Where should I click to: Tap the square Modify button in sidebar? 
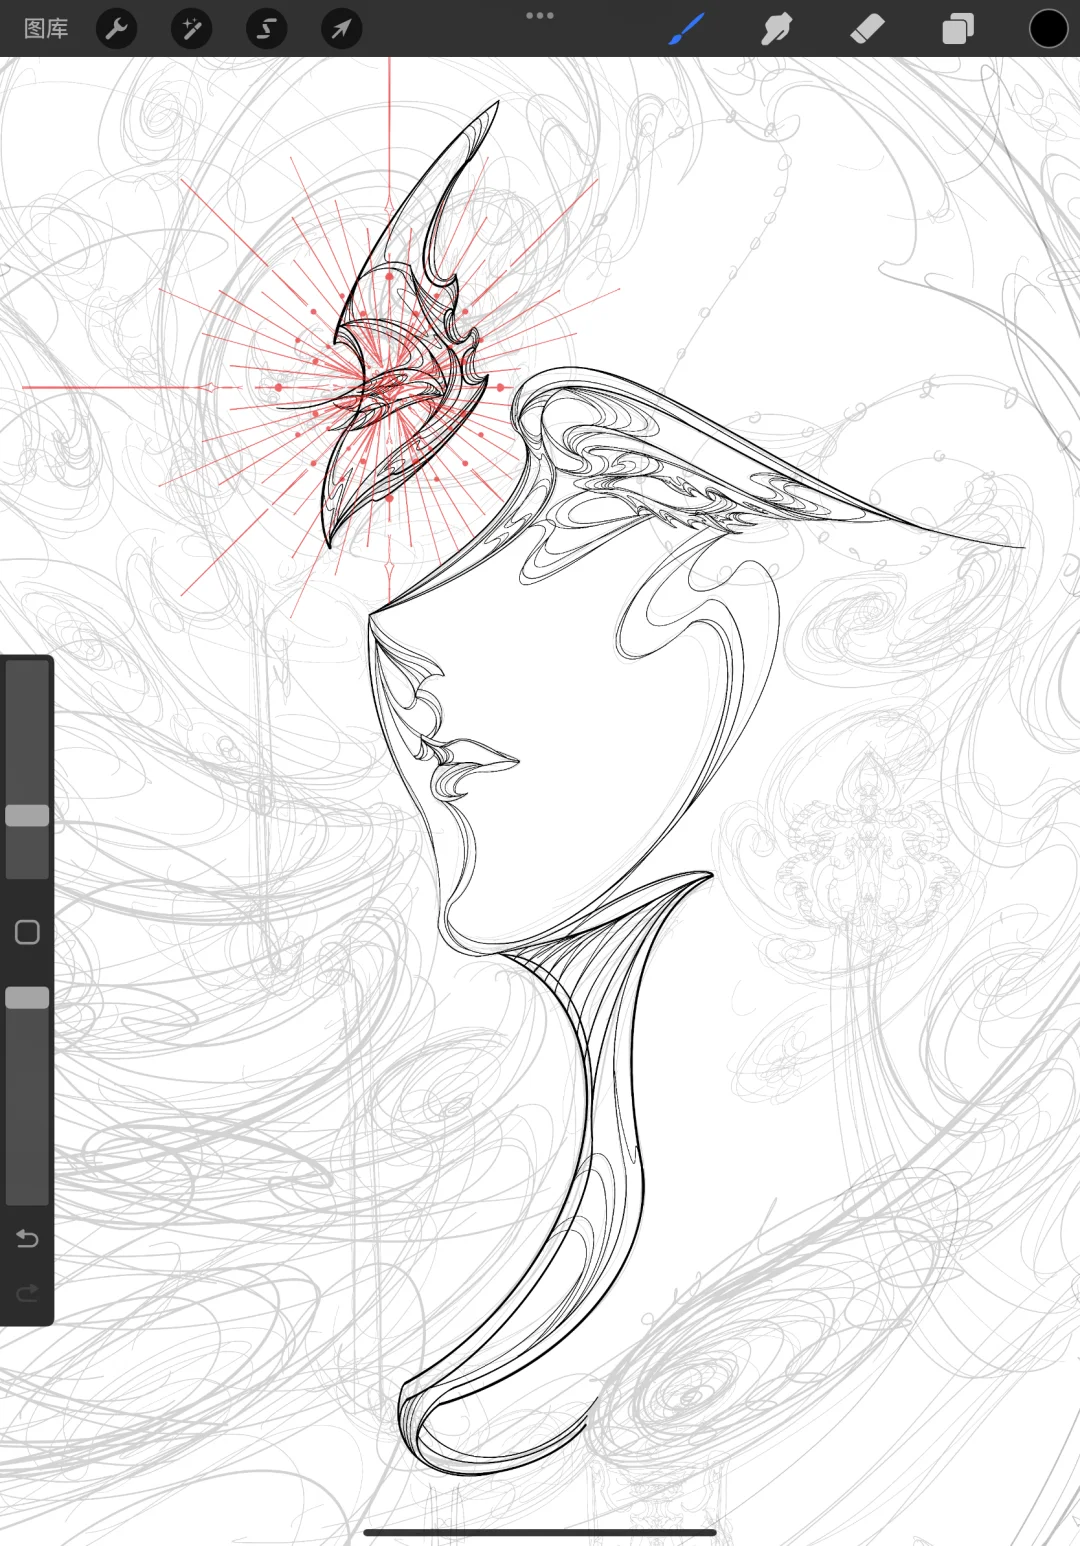pos(27,932)
